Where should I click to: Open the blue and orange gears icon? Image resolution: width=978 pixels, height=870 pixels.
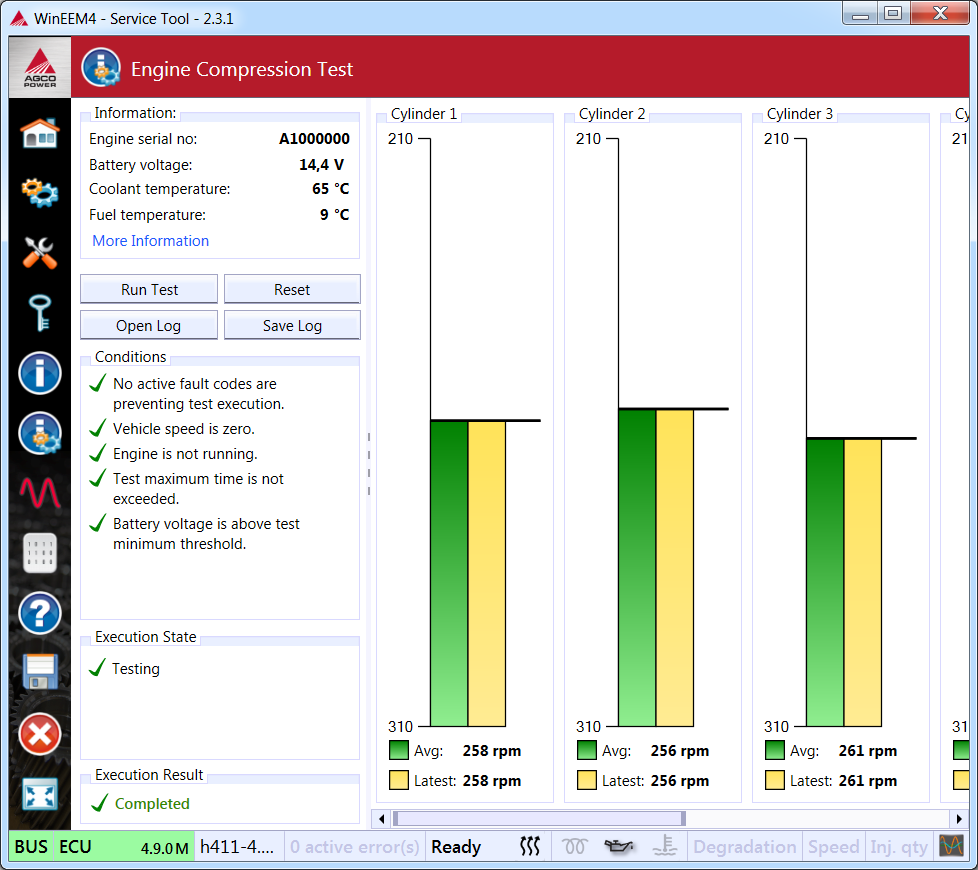pyautogui.click(x=40, y=191)
